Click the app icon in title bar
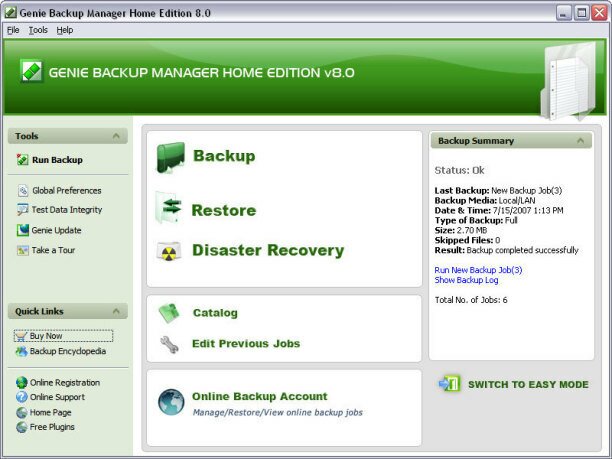The width and height of the screenshot is (612, 459). [x=10, y=13]
